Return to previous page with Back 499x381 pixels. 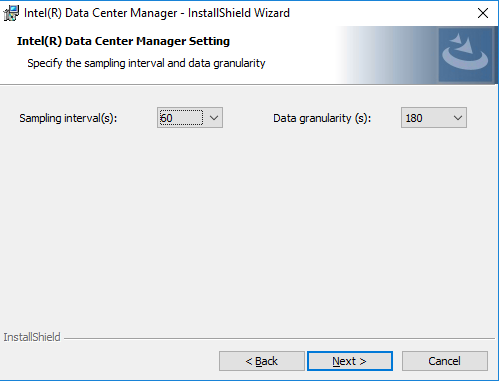(262, 361)
